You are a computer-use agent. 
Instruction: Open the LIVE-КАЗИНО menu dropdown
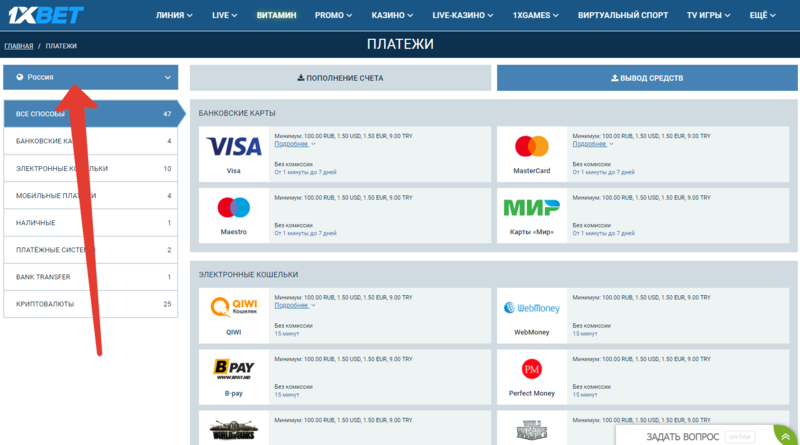pyautogui.click(x=463, y=15)
